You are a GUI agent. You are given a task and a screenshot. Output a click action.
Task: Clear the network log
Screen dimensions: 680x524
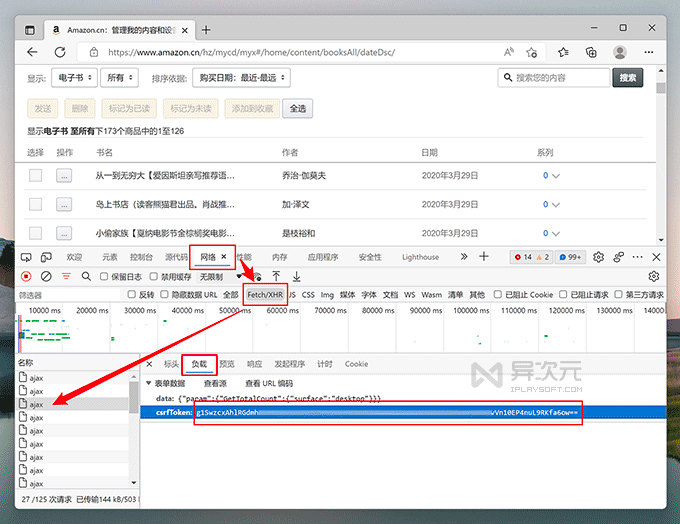click(x=46, y=276)
